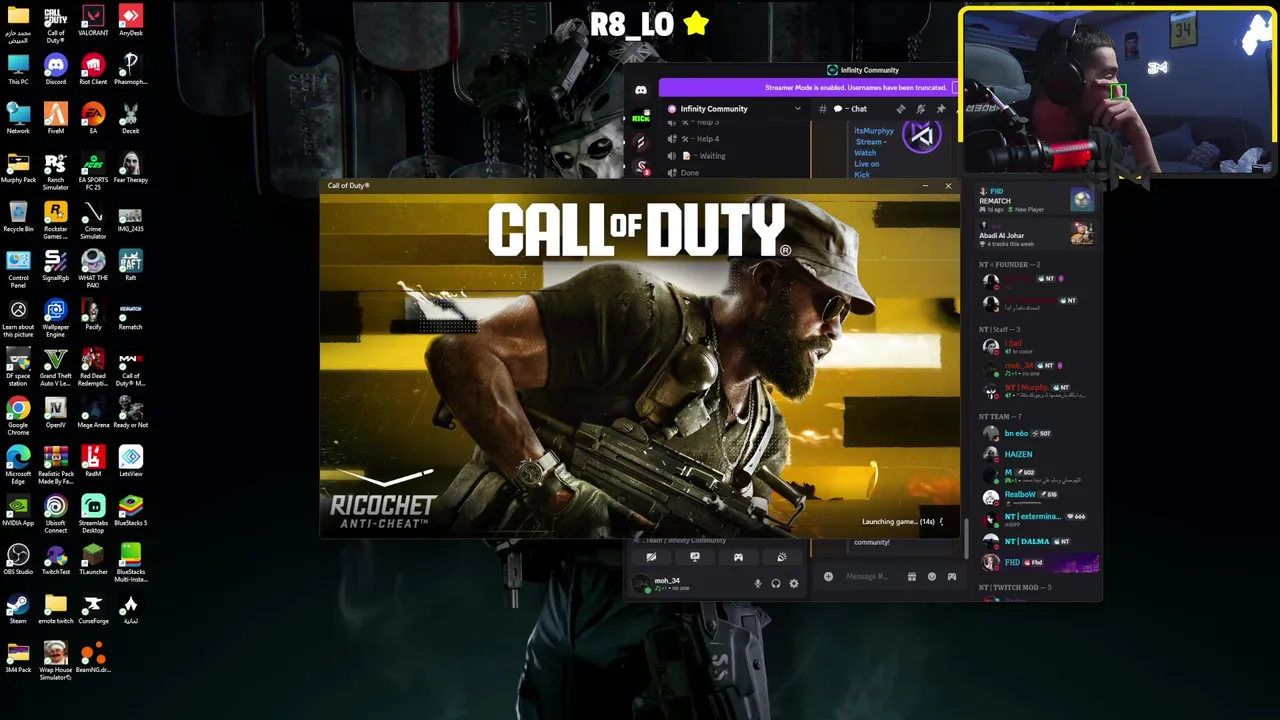Select the SignalRgb desktop shortcut
The height and width of the screenshot is (720, 1280).
[x=55, y=266]
